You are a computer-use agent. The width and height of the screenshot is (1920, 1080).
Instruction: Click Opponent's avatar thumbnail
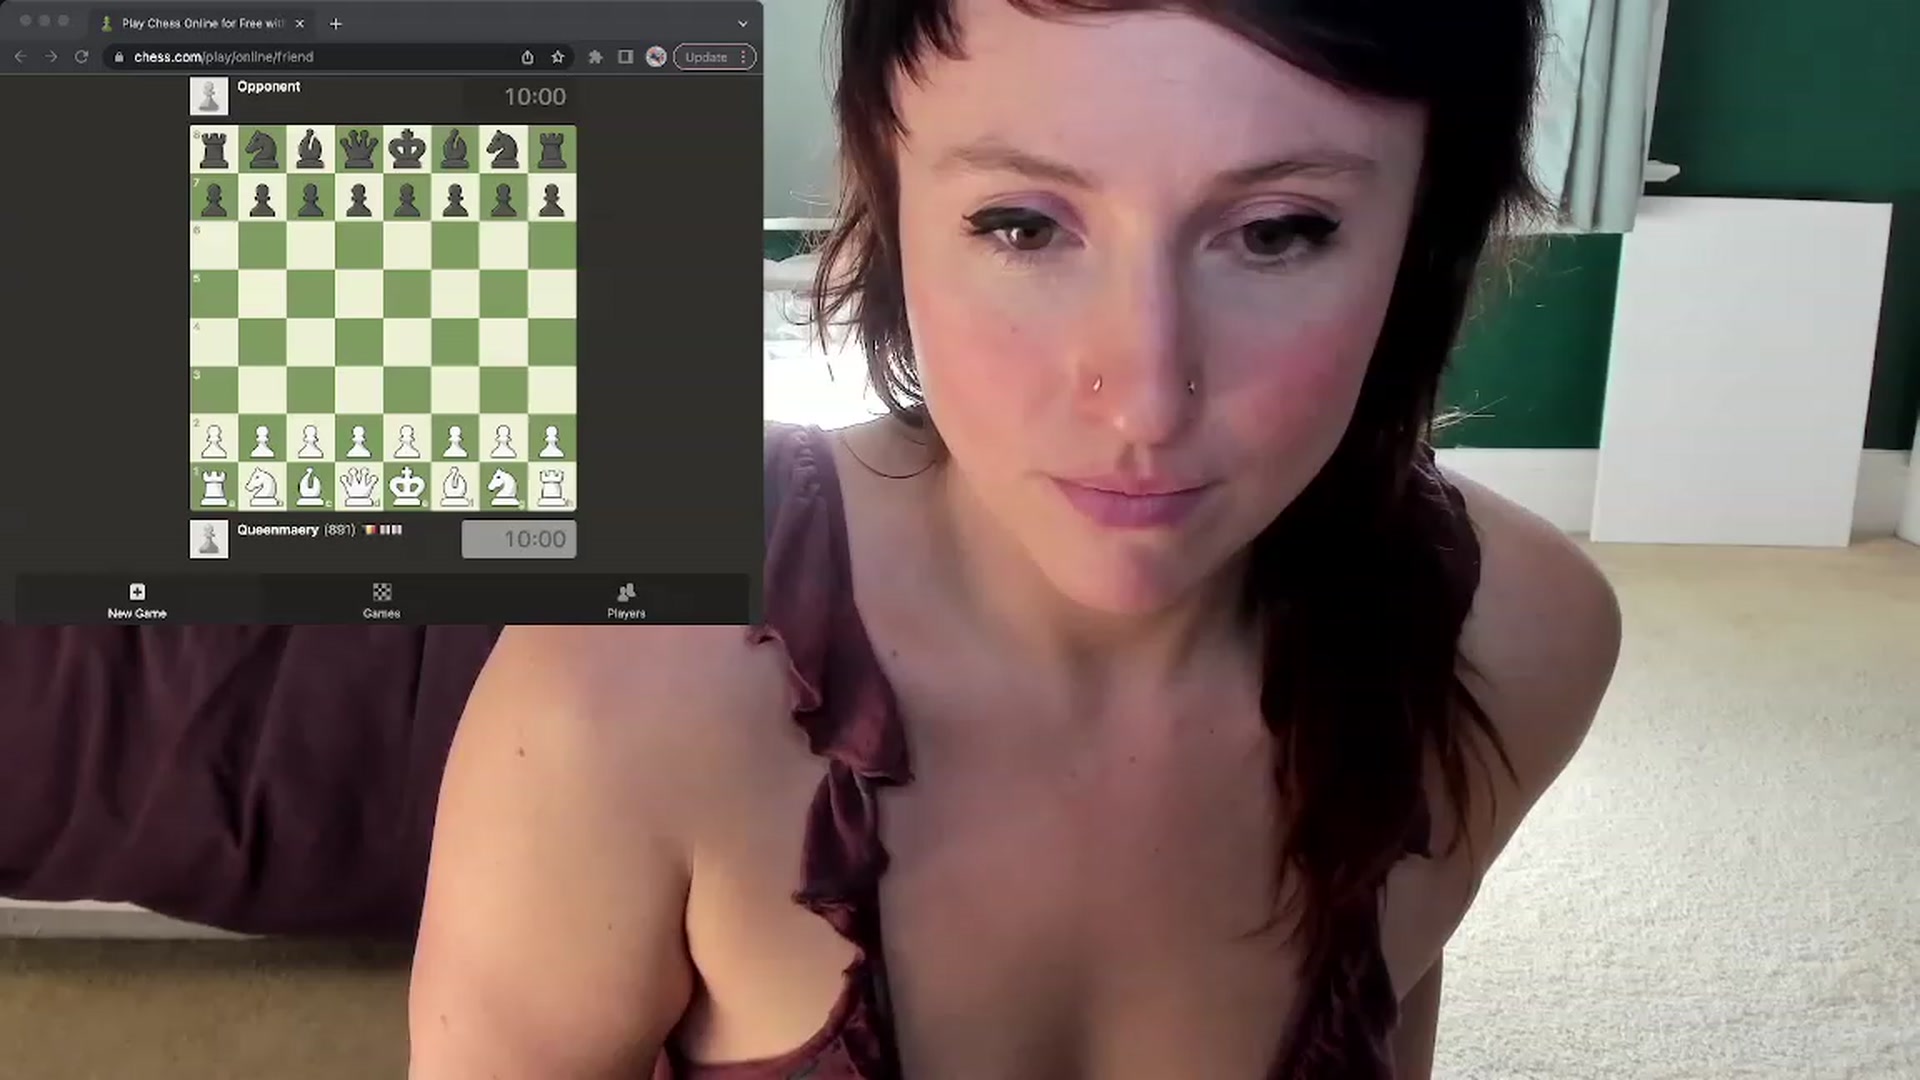(x=209, y=97)
